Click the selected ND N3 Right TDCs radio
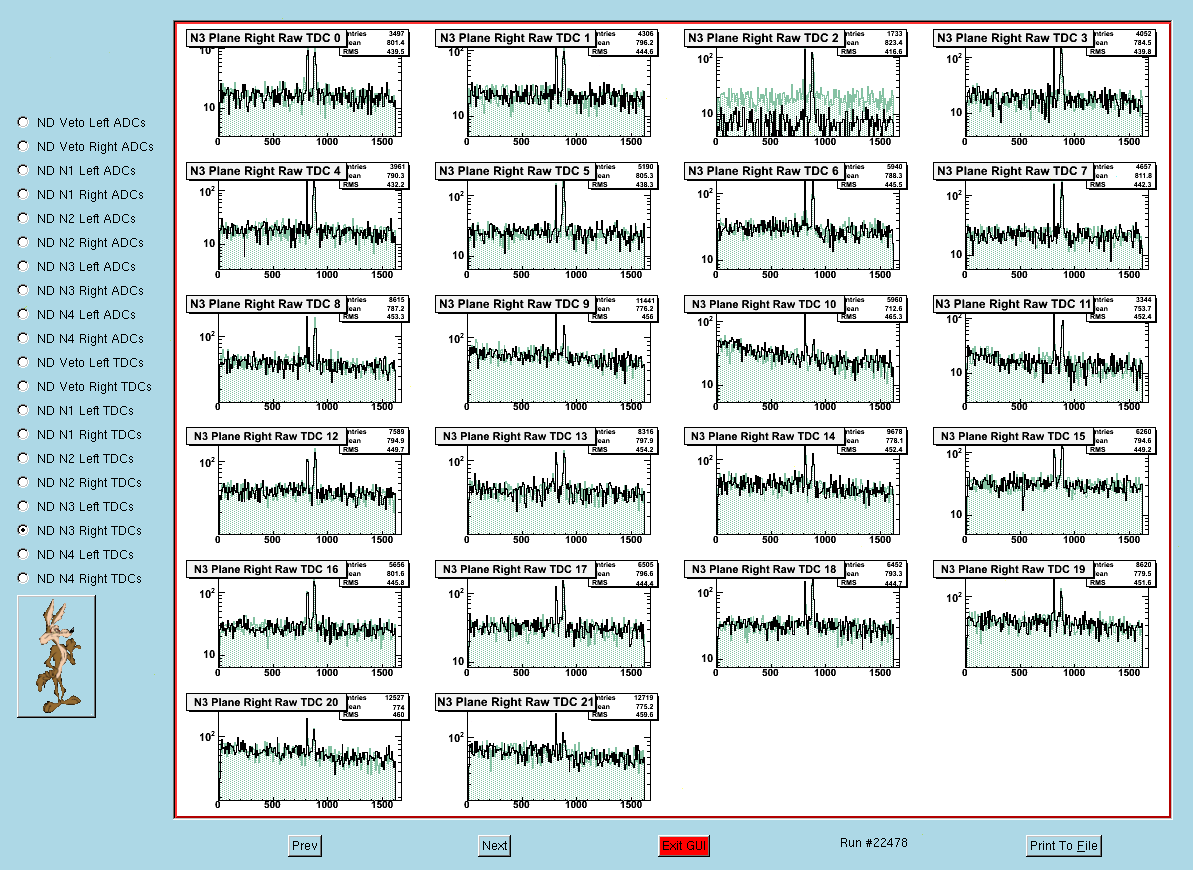1193x870 pixels. [23, 530]
